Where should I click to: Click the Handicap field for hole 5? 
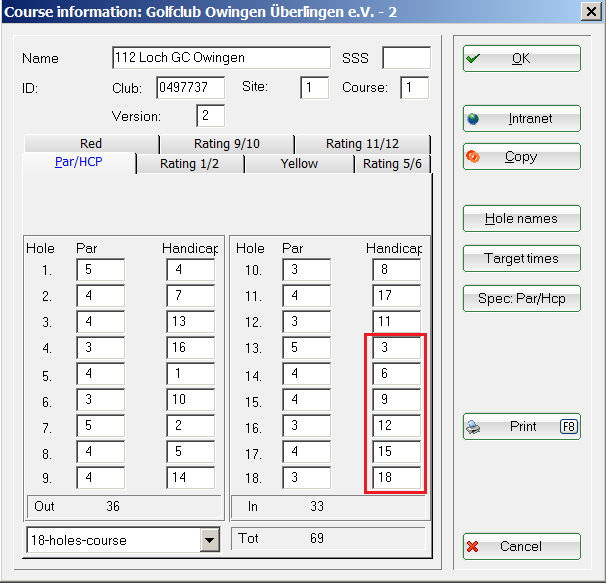[191, 373]
